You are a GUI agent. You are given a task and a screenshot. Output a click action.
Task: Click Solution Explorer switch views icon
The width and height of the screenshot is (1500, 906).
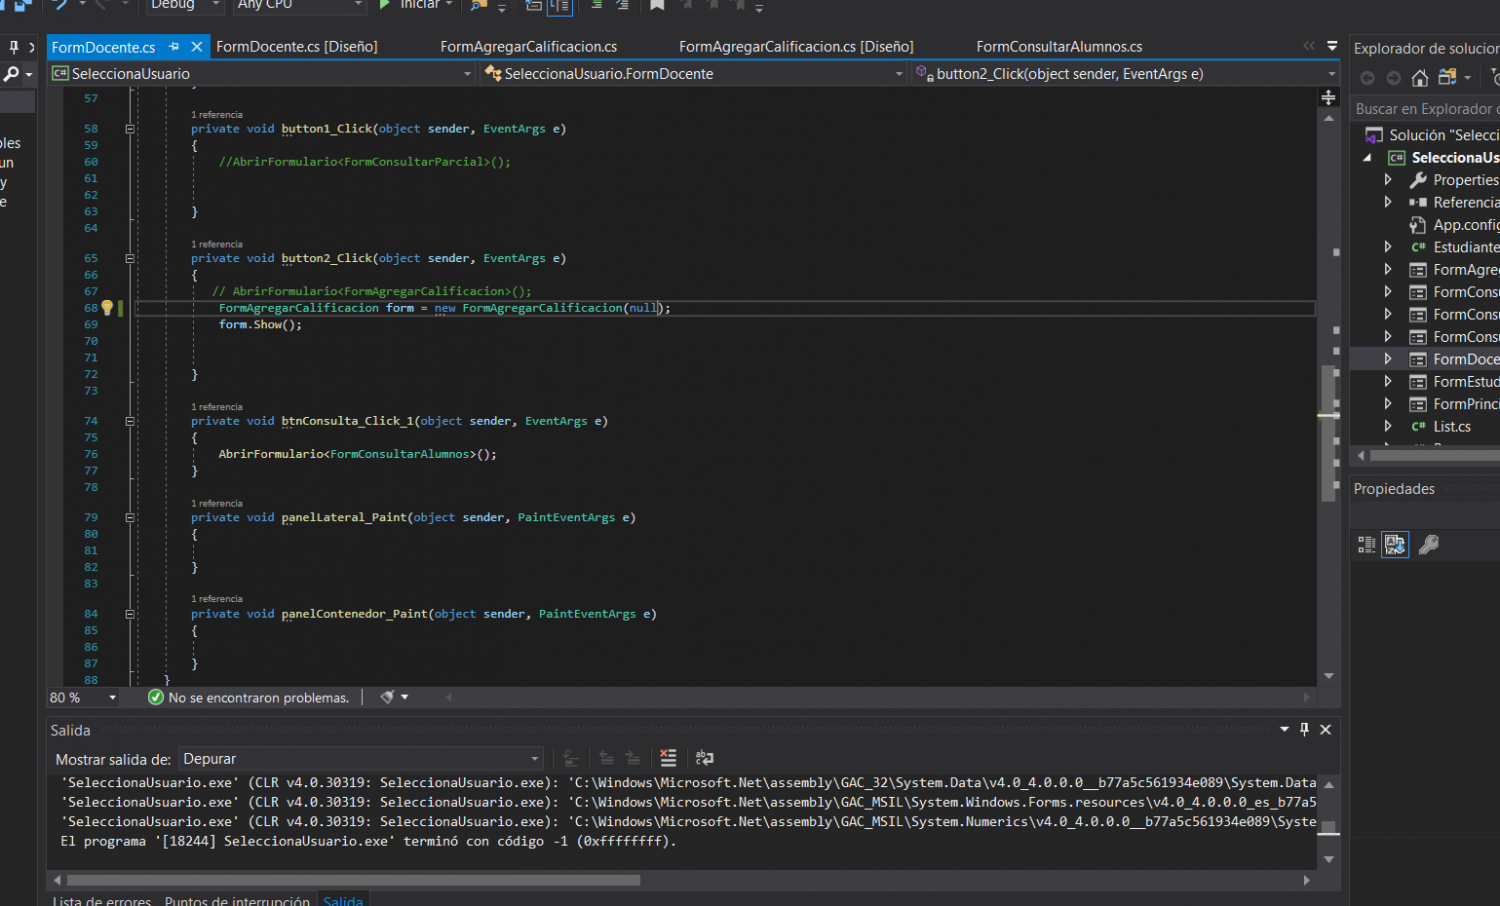(x=1447, y=77)
